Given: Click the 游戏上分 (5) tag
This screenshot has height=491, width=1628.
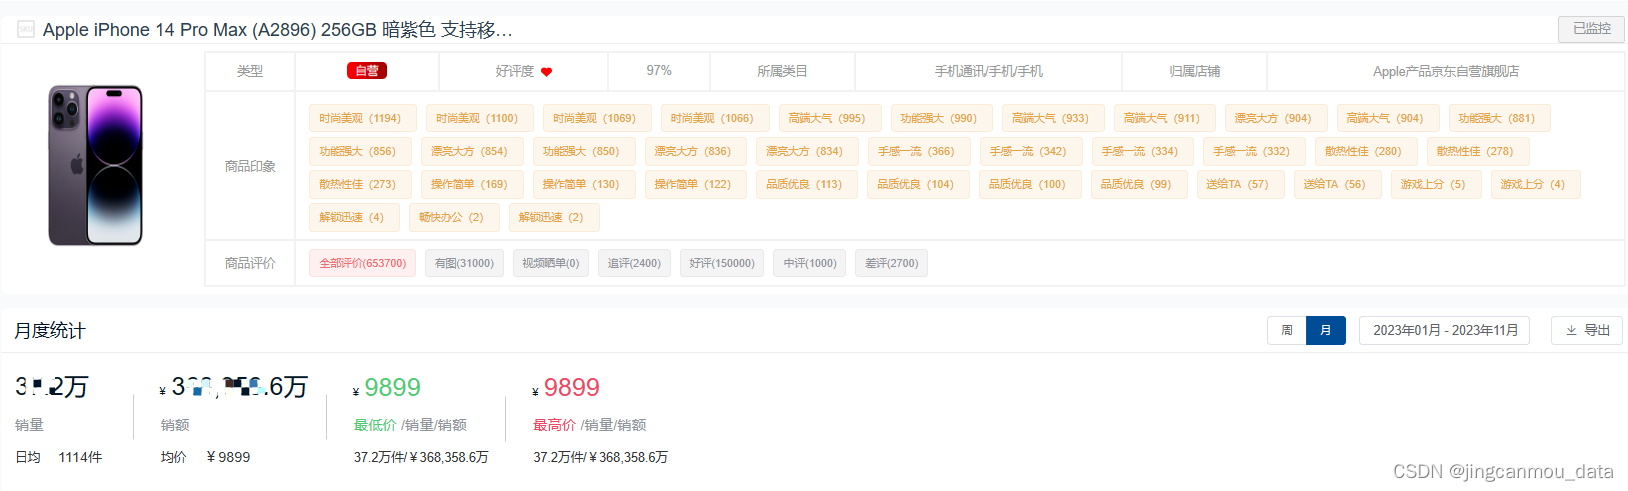Looking at the screenshot, I should (x=1436, y=184).
